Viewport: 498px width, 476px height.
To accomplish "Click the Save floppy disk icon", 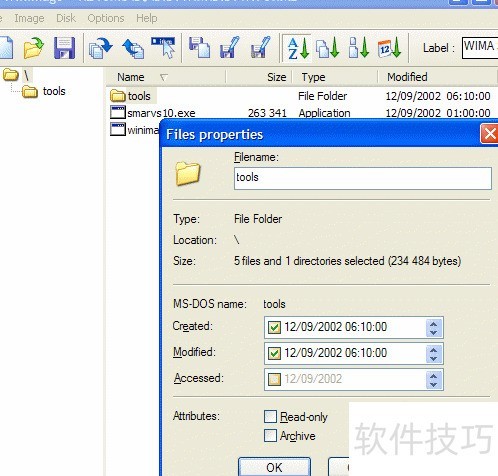I will (64, 48).
